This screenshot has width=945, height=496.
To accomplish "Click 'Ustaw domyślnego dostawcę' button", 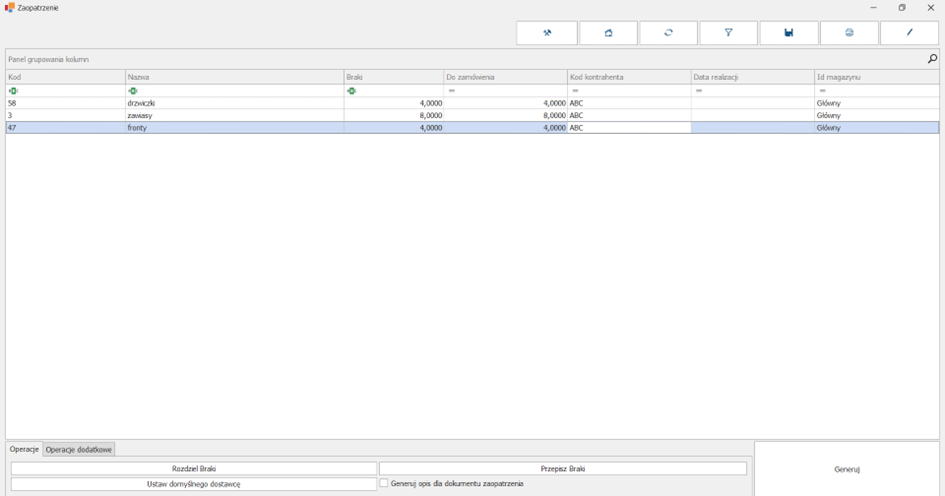I will click(193, 484).
